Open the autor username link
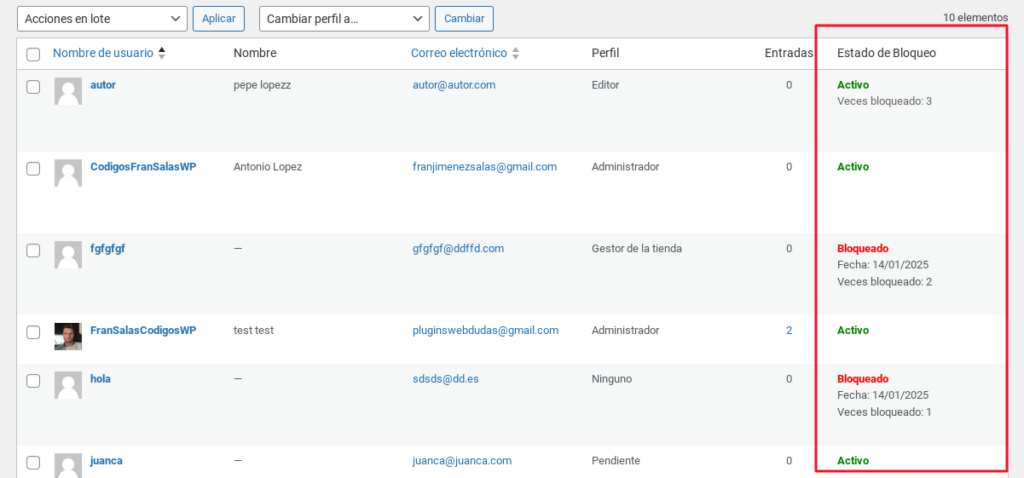1024x478 pixels. (x=103, y=85)
